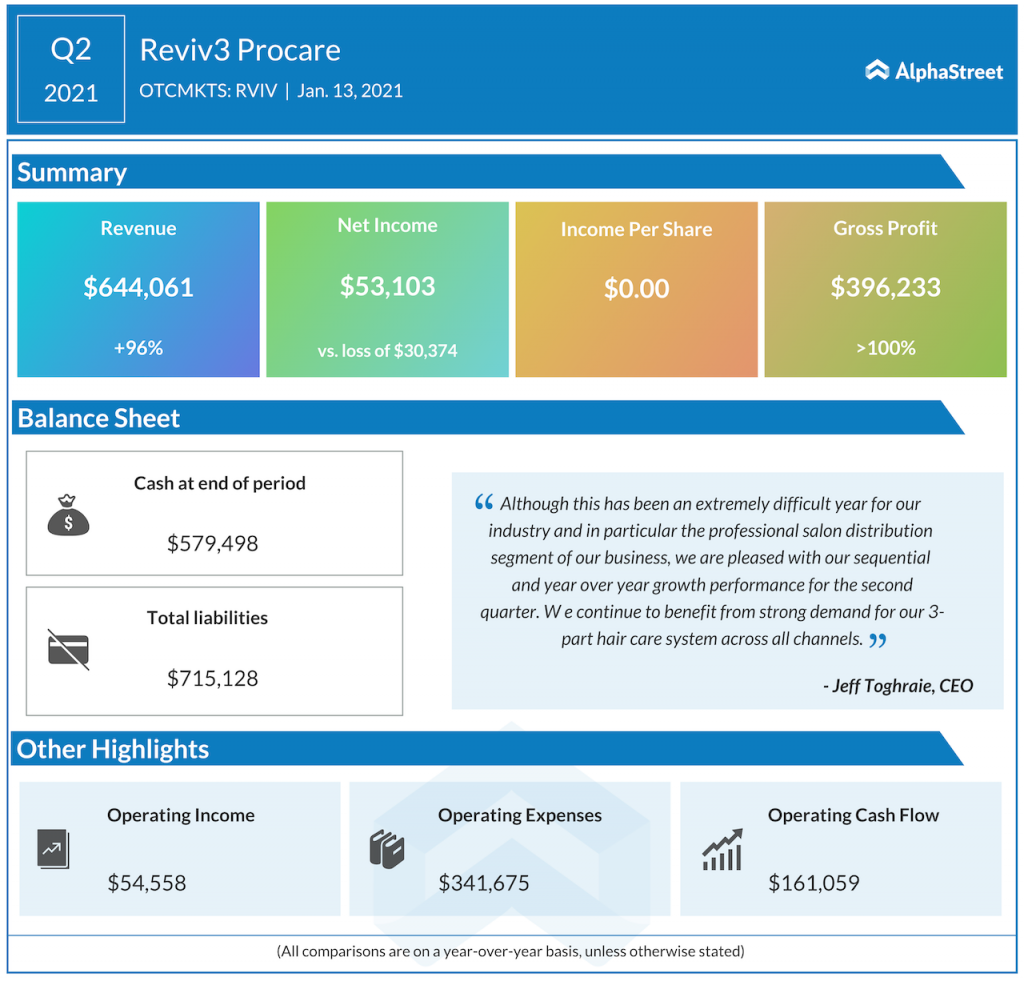The width and height of the screenshot is (1024, 981).
Task: Select the Income Per Share card
Action: [636, 289]
